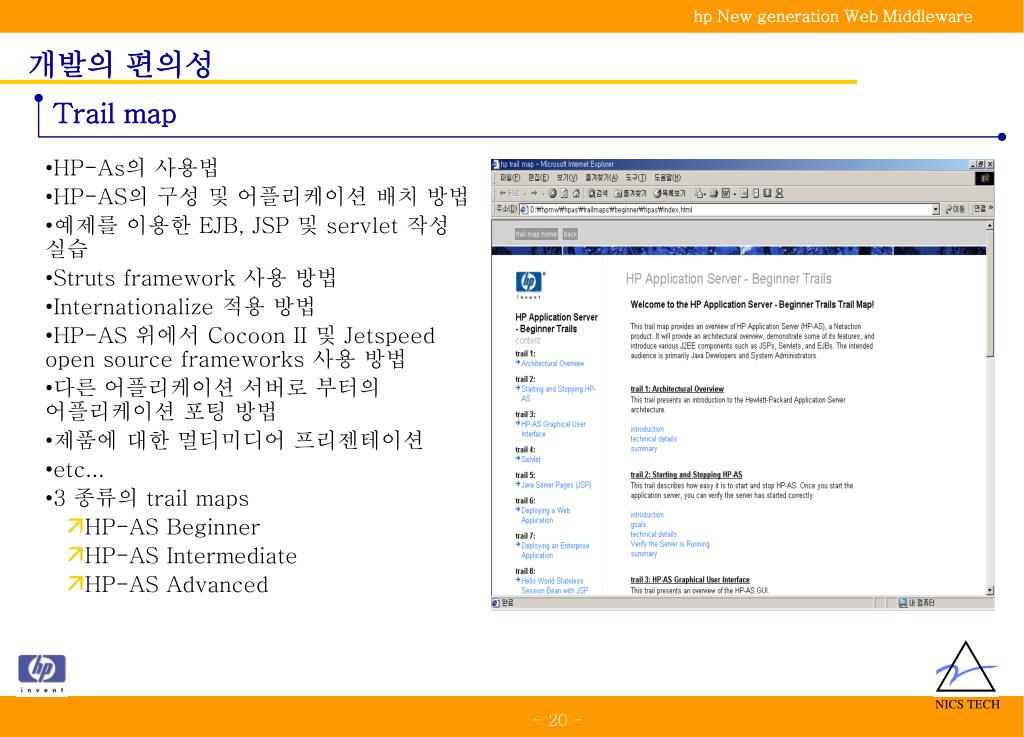Click the Edit page icon in toolbar

pos(725,193)
